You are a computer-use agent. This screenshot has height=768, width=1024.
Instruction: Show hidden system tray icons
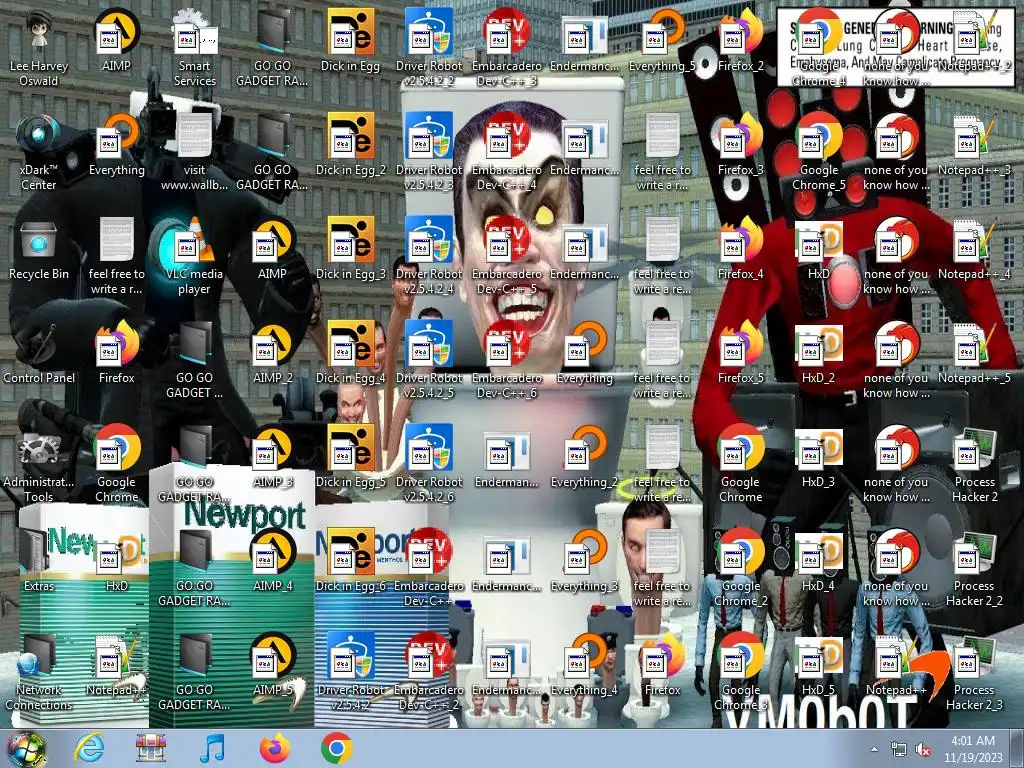coord(874,749)
